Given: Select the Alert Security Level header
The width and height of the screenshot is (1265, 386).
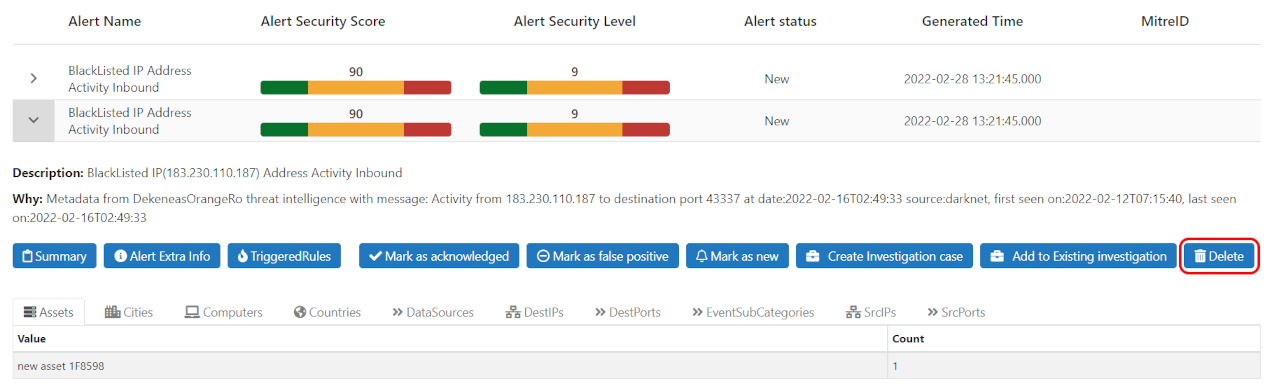Looking at the screenshot, I should point(575,21).
